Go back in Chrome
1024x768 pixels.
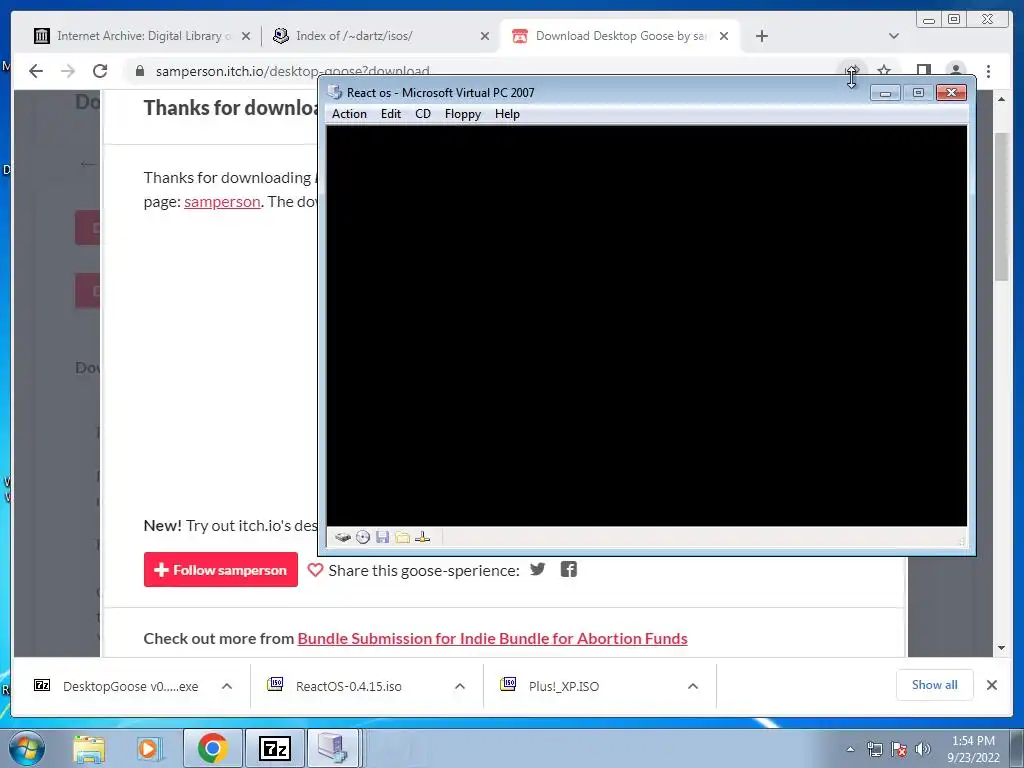click(x=36, y=71)
